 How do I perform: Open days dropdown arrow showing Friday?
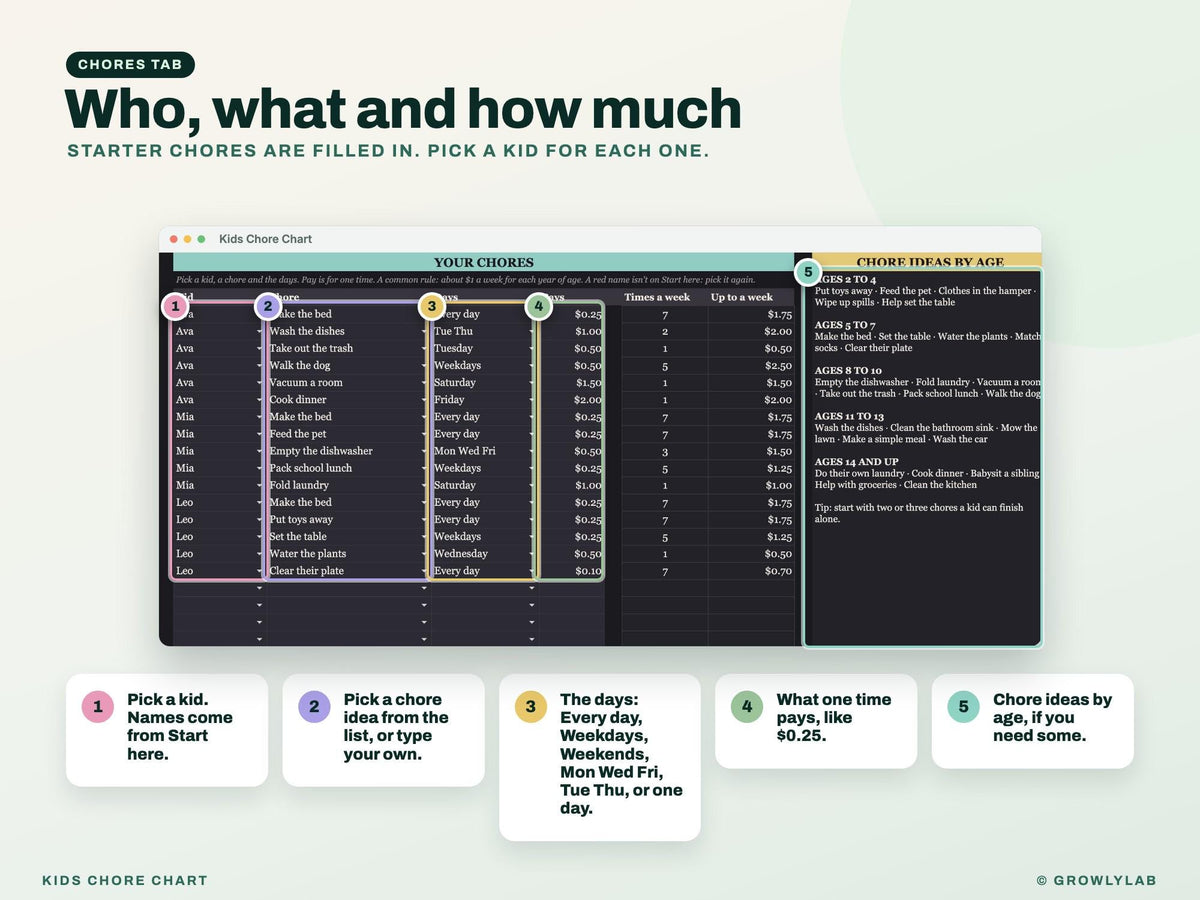pos(531,400)
